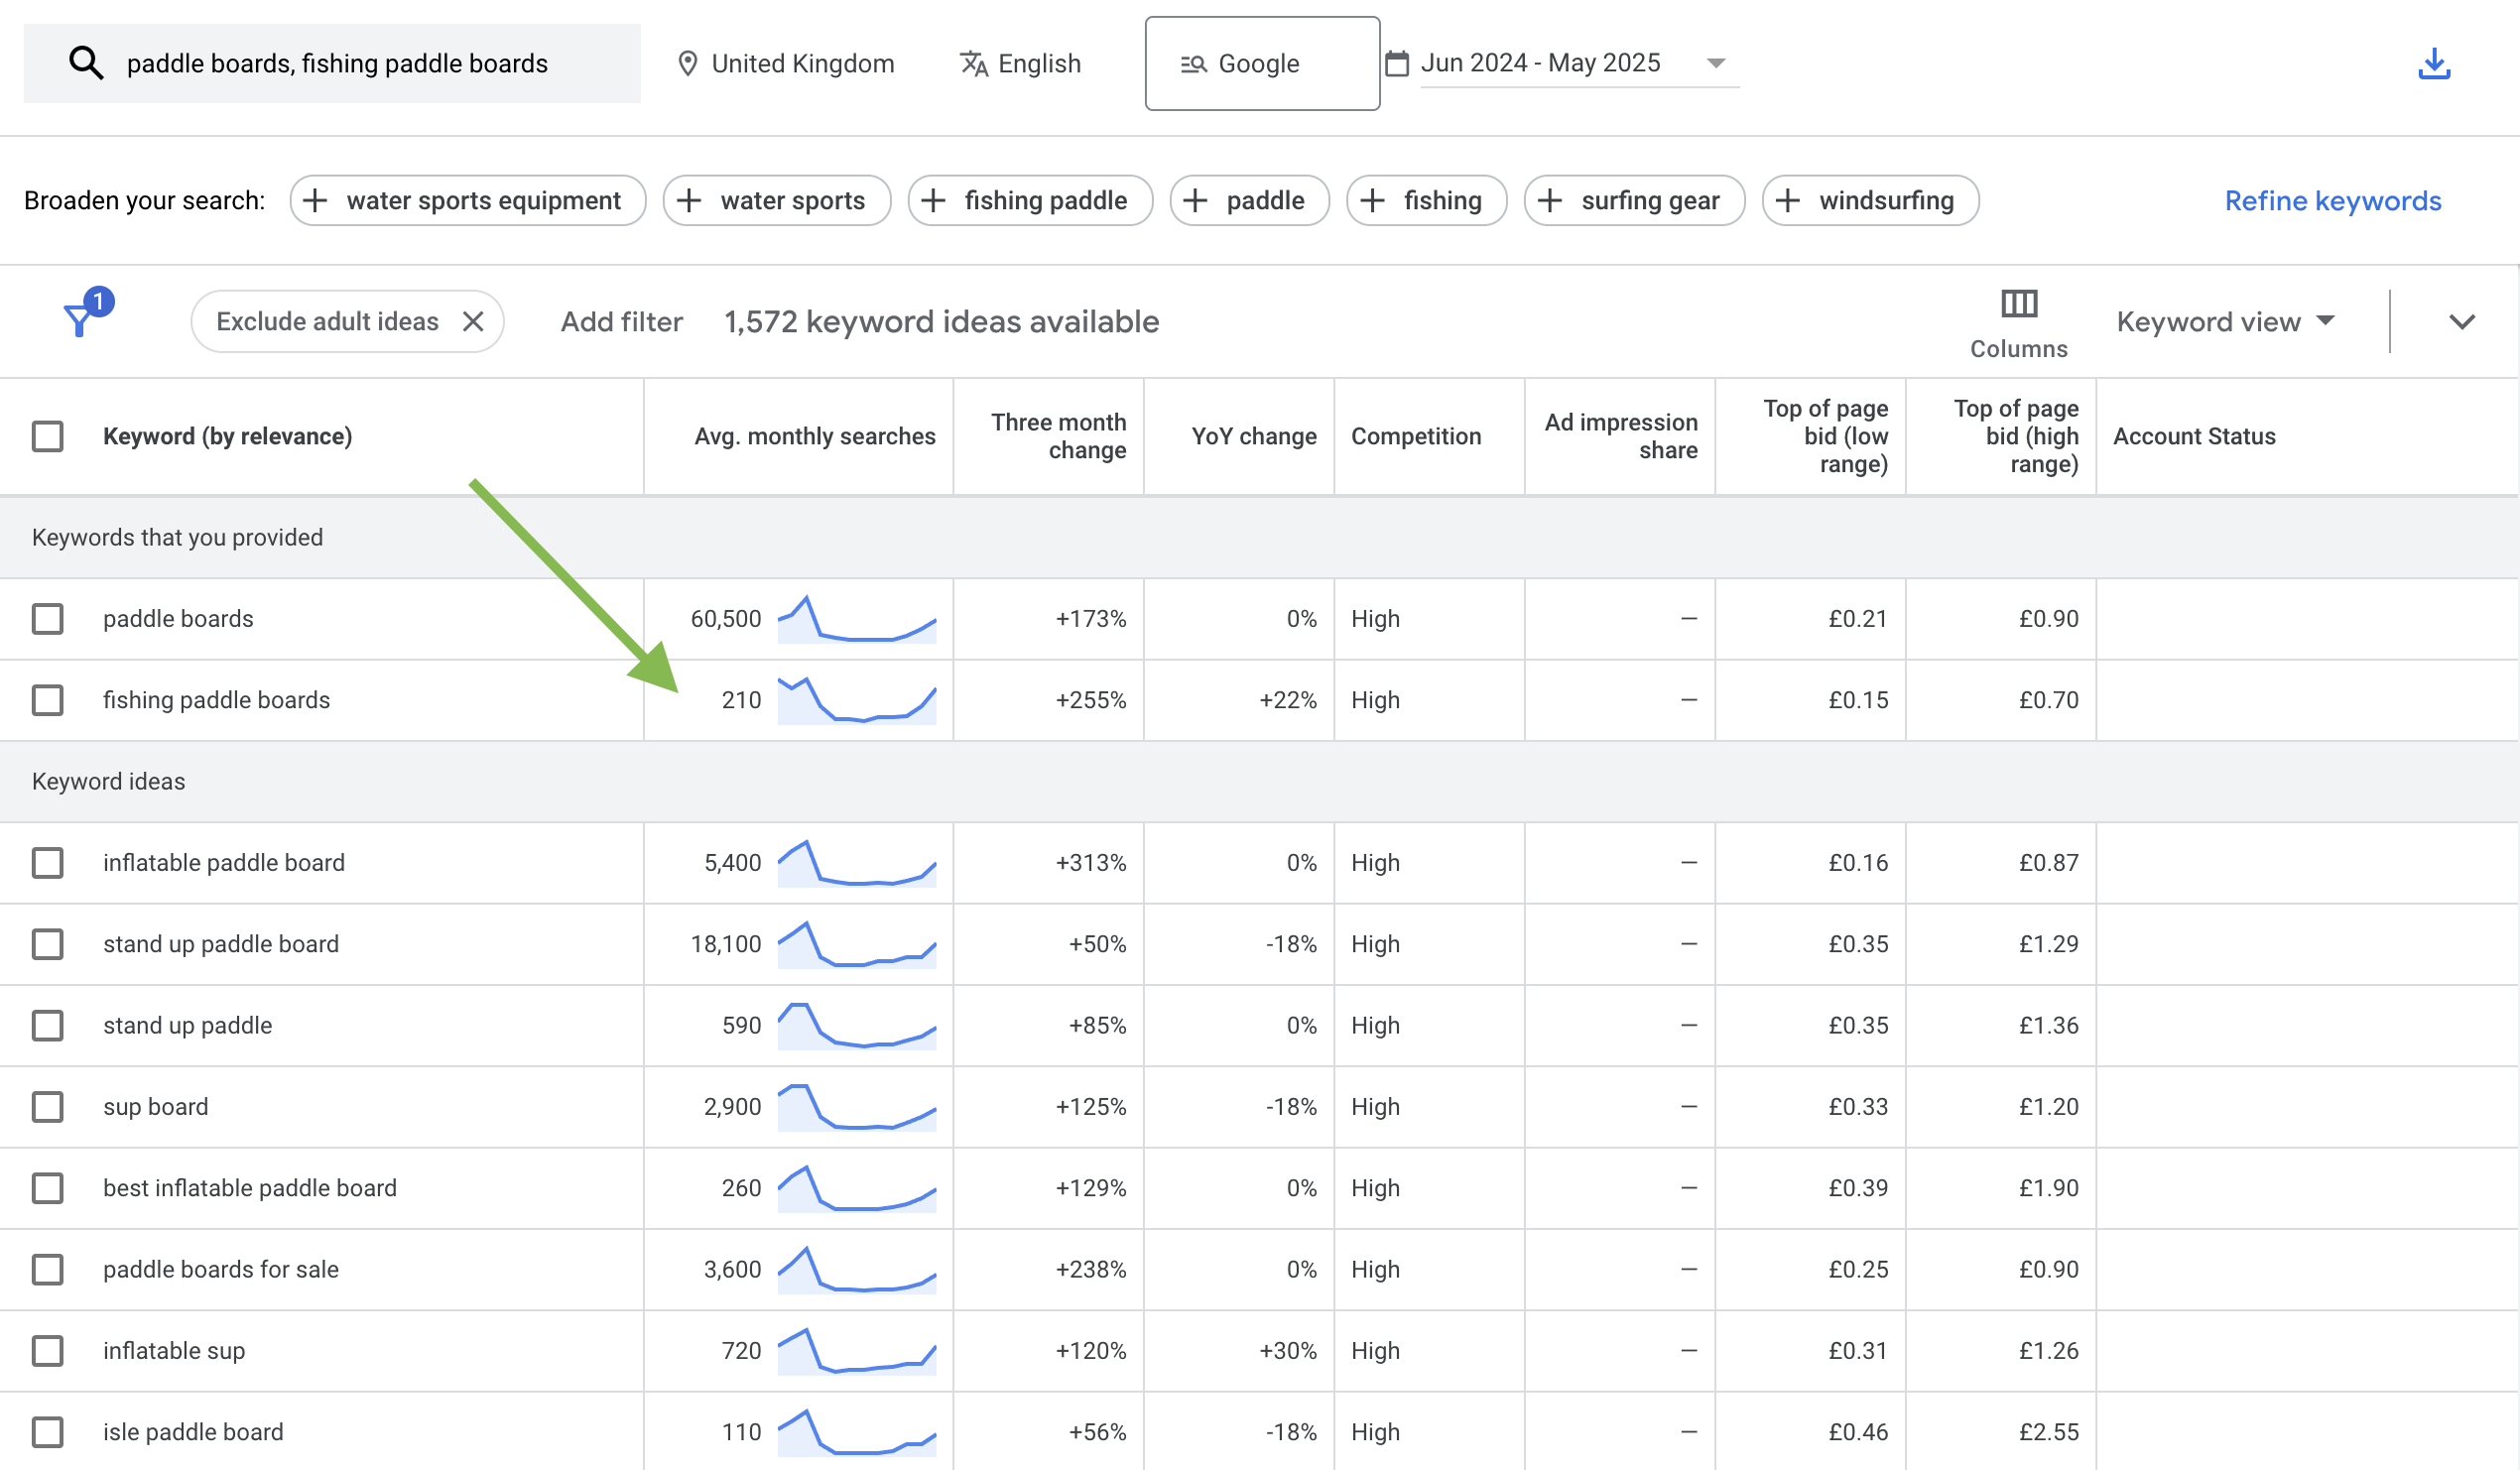Add plus icon for surfing gear
The height and width of the screenshot is (1470, 2520).
pos(1549,200)
